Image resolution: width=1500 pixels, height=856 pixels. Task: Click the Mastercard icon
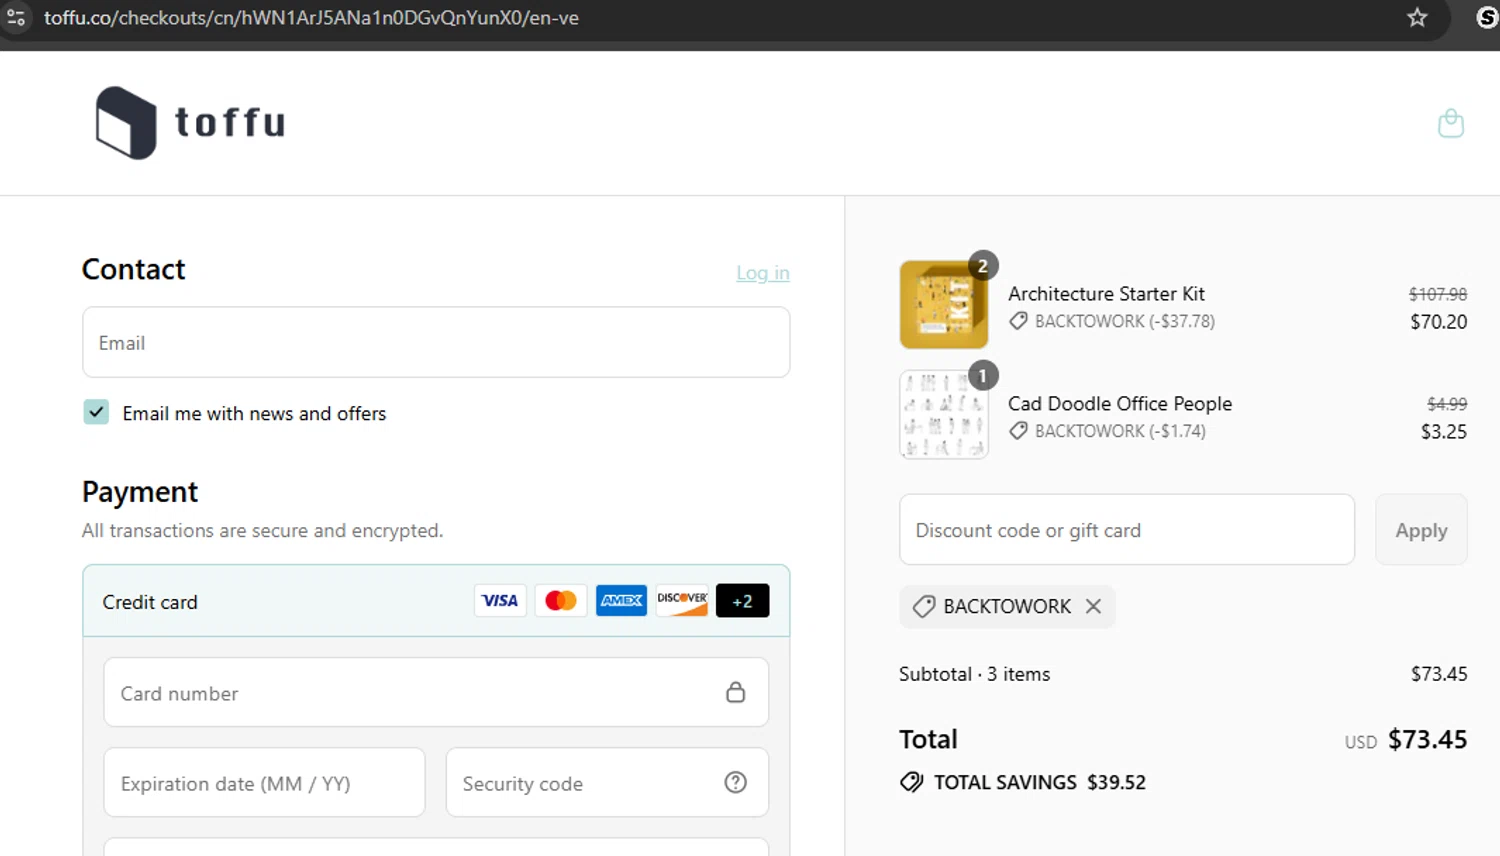pyautogui.click(x=561, y=601)
